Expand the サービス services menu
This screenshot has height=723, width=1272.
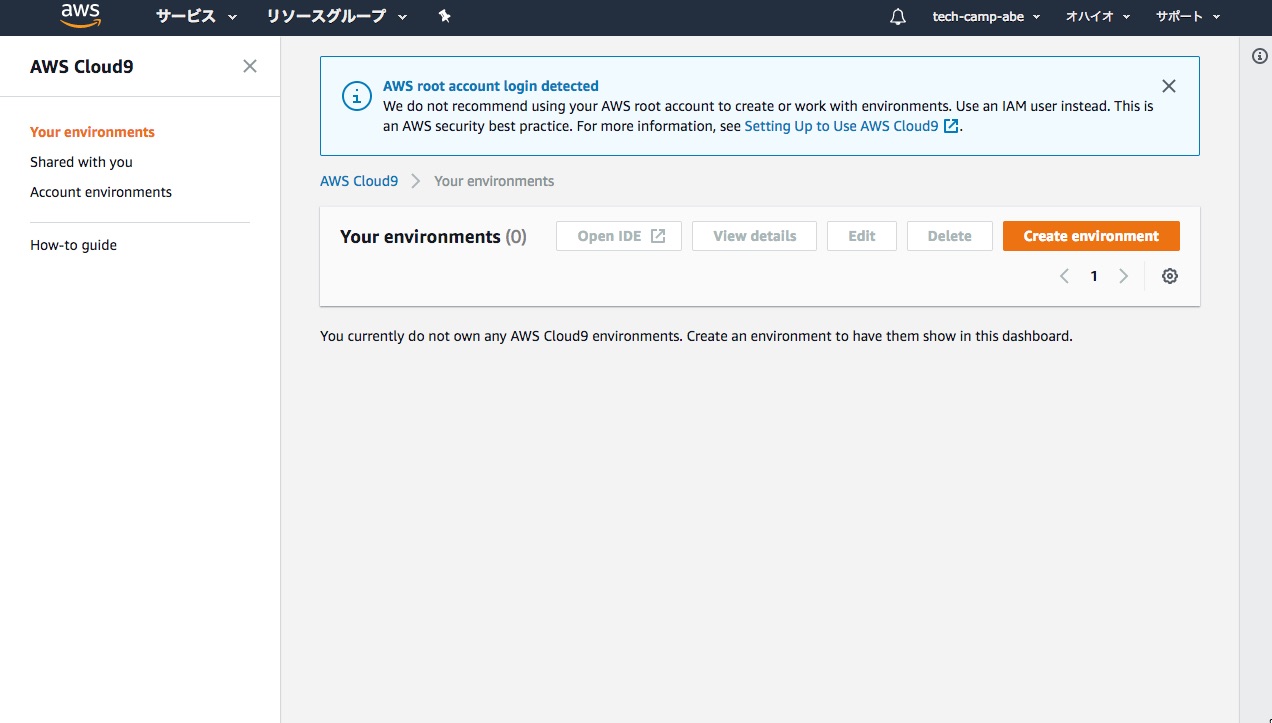197,16
